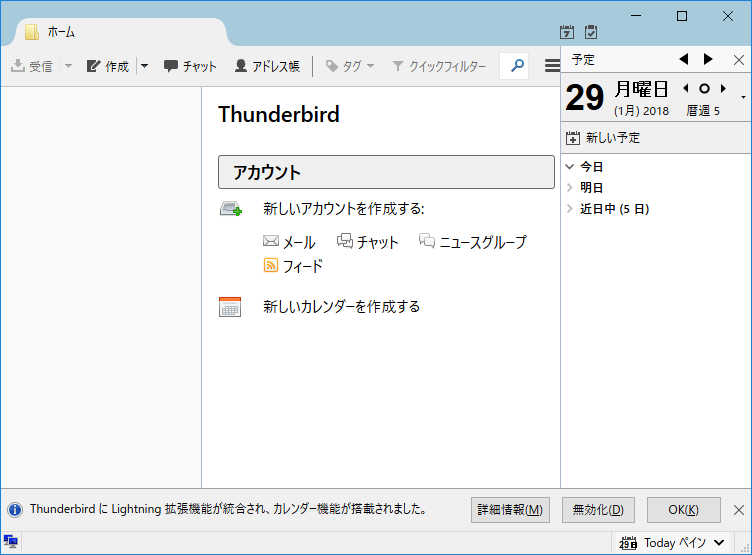The height and width of the screenshot is (555, 752).
Task: Click the info icon in notification bar
Action: coord(15,509)
